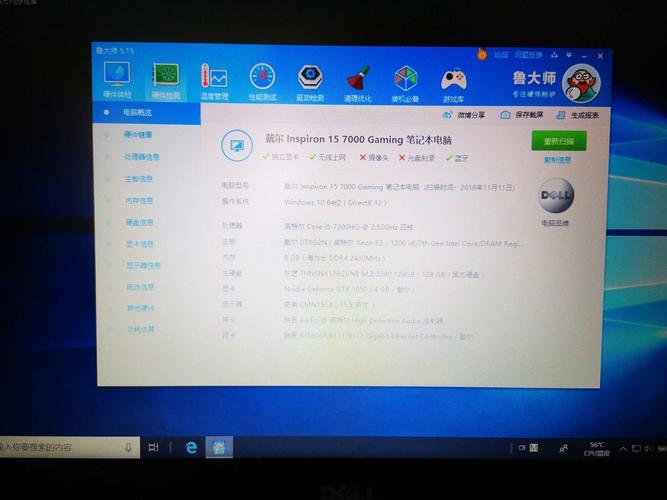Click the THNSNK128GVN8 M.2 disk value

(384, 274)
